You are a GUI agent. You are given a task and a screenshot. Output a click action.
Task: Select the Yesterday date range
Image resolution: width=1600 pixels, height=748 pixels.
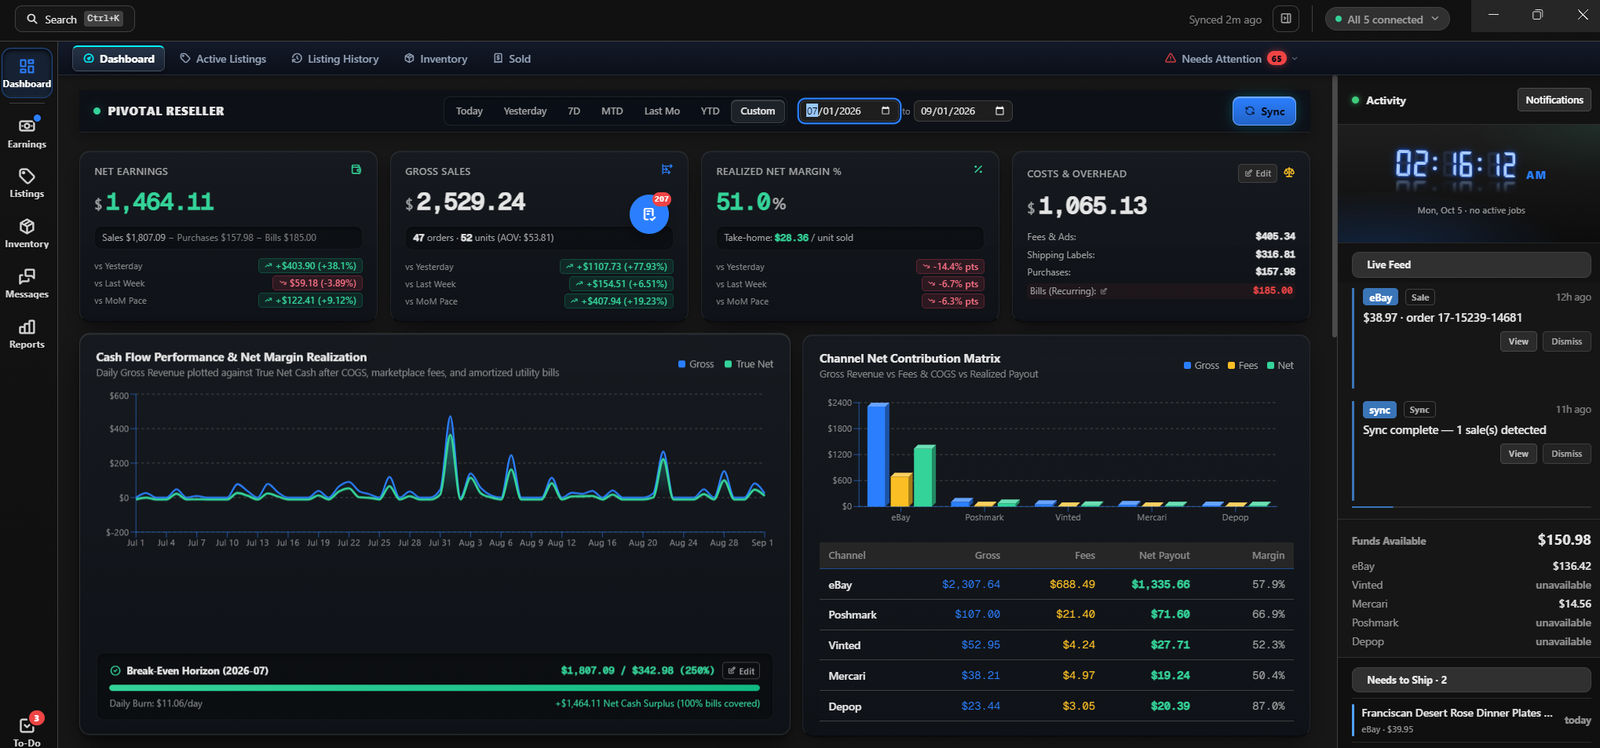[x=525, y=111]
